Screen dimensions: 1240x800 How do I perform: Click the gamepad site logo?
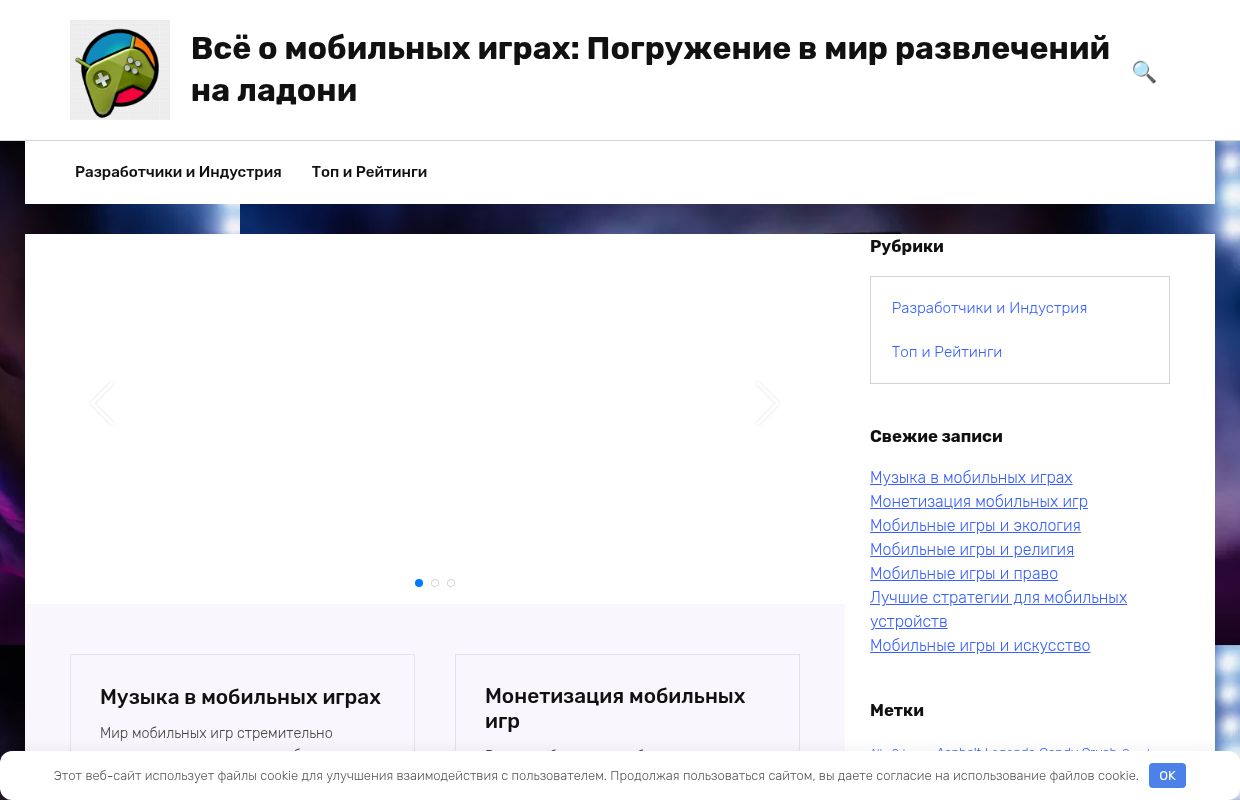120,69
